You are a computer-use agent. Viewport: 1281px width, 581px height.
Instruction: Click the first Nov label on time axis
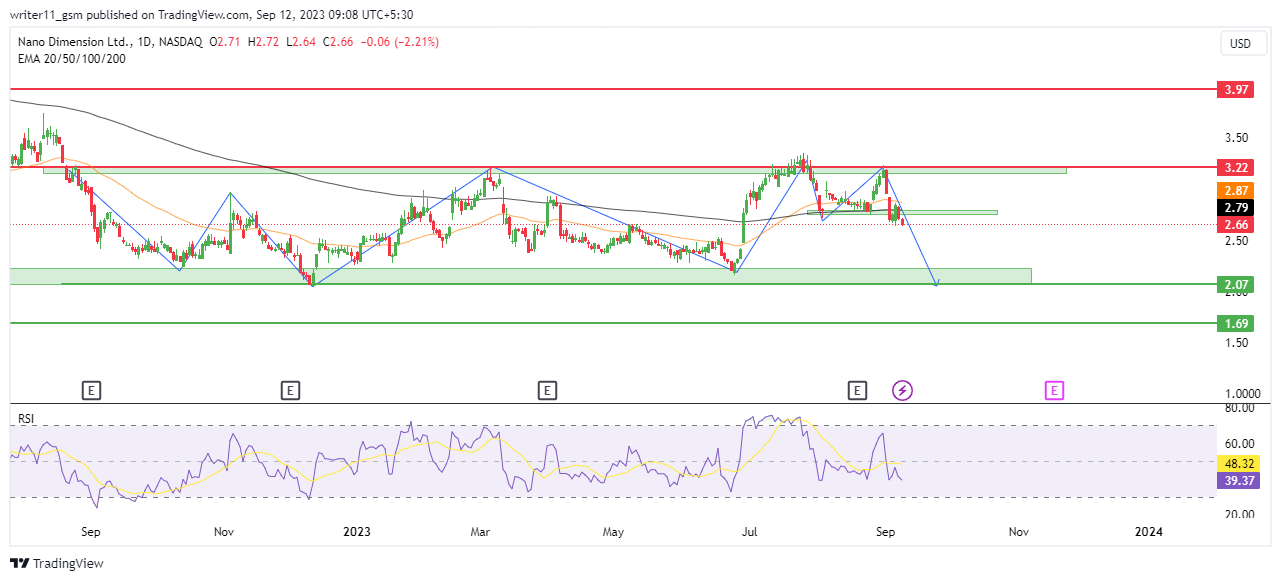[223, 533]
